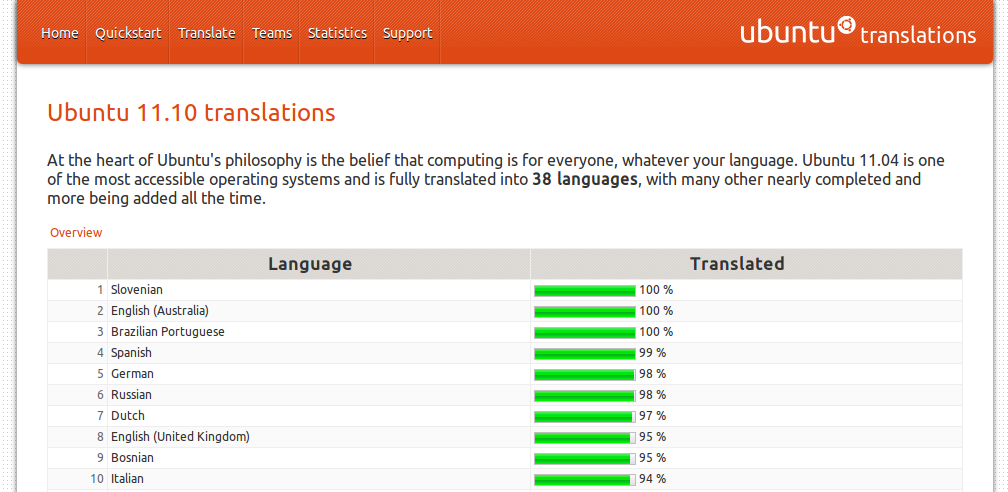Click the rank number 10 cell
Screen dimensions: 1008x492
tap(78, 478)
